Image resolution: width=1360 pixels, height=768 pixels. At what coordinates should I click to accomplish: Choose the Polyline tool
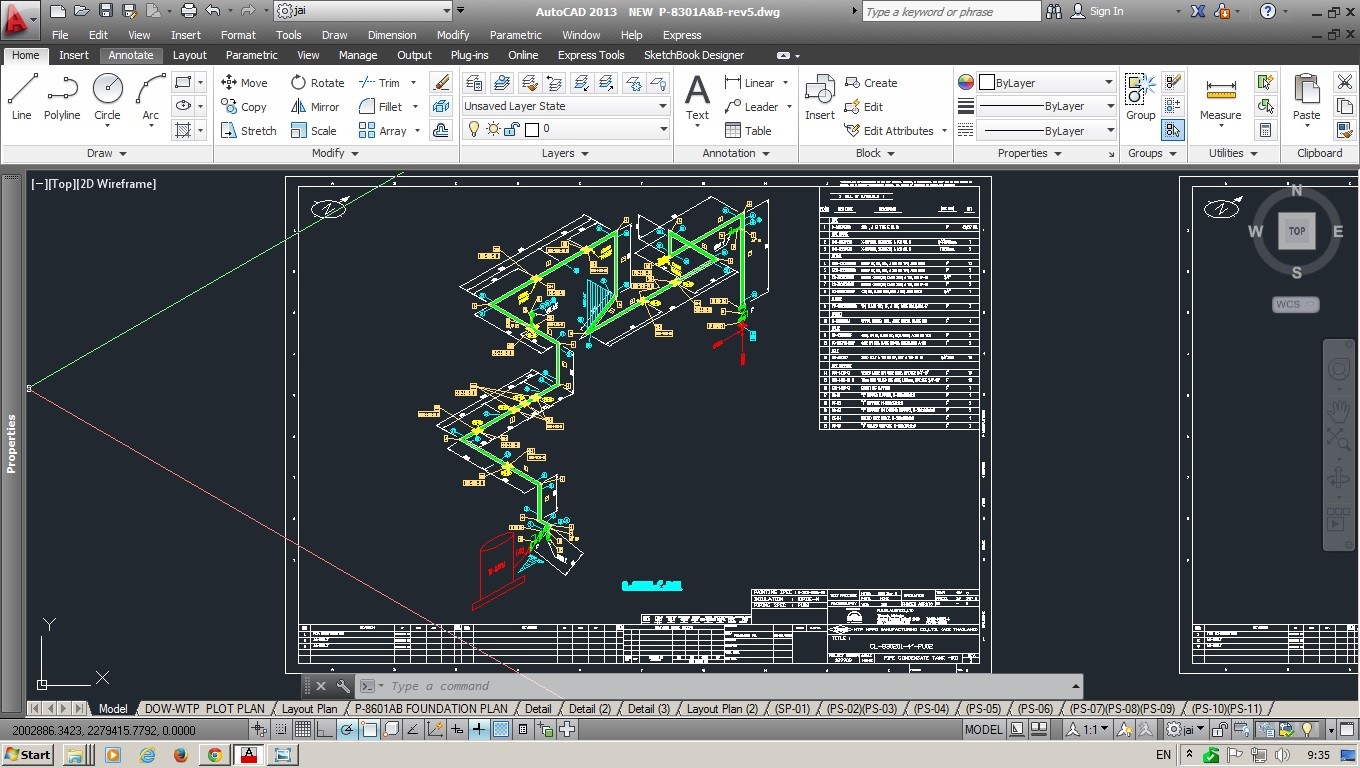(x=62, y=97)
